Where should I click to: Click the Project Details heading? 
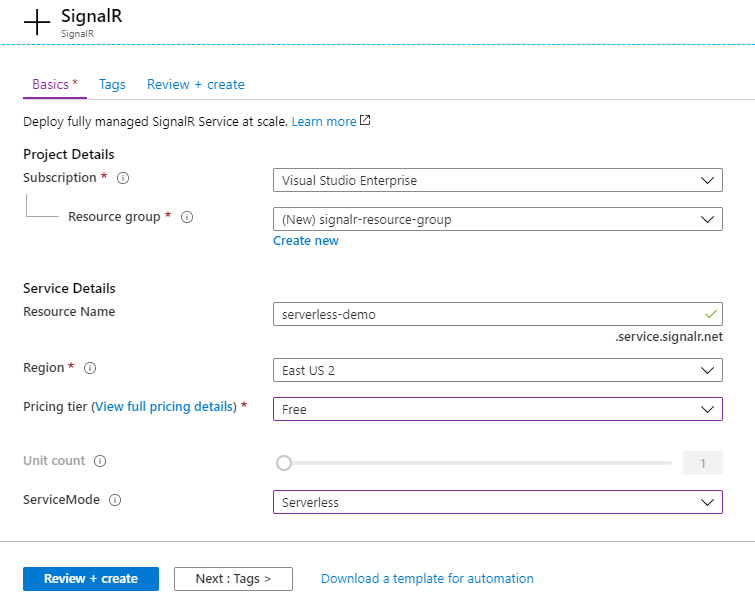point(69,155)
